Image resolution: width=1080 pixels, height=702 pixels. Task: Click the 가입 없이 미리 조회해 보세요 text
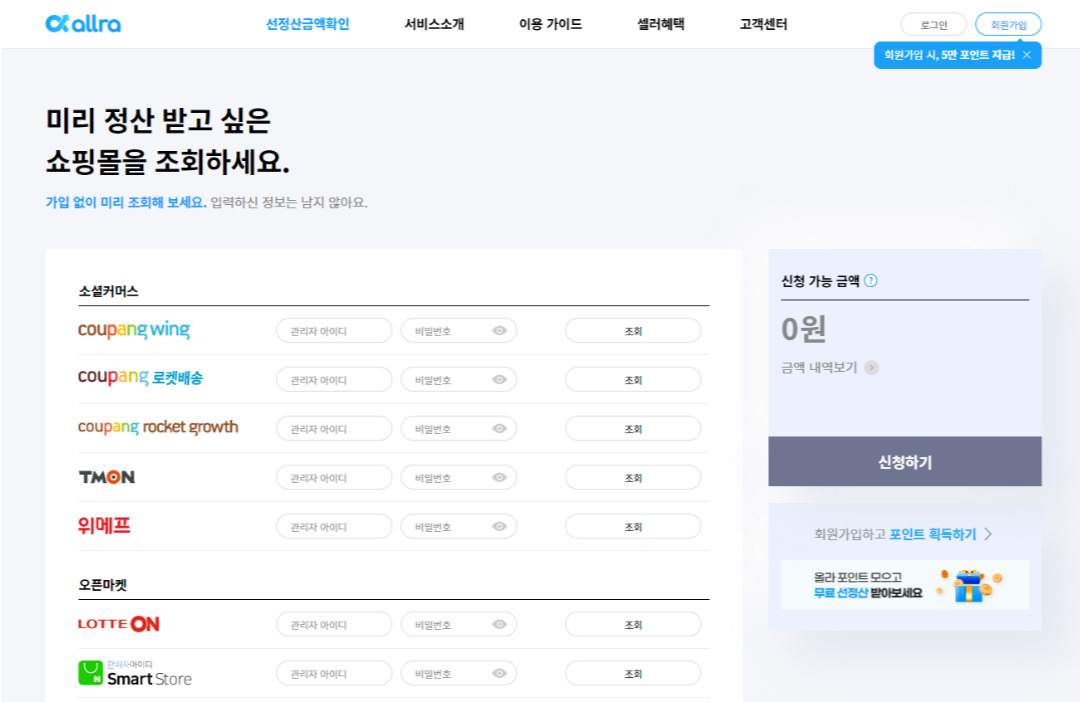click(126, 203)
